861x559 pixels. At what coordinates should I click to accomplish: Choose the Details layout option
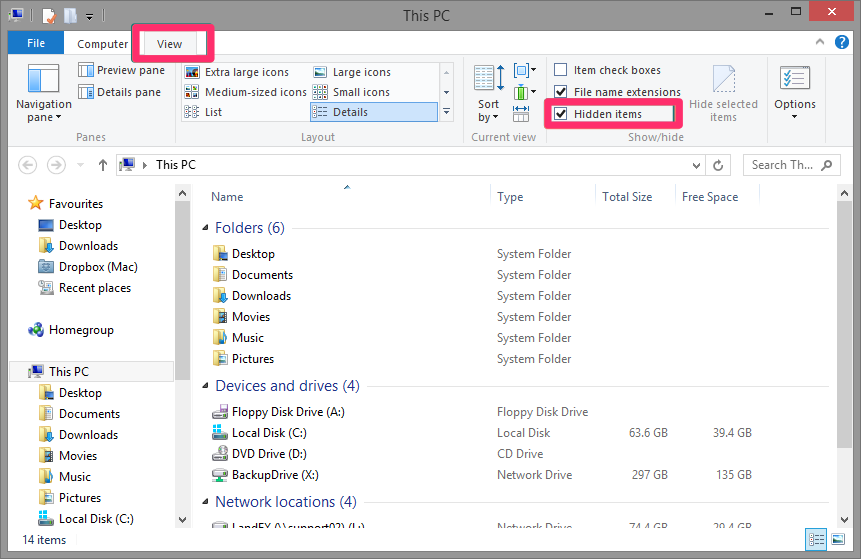click(374, 112)
